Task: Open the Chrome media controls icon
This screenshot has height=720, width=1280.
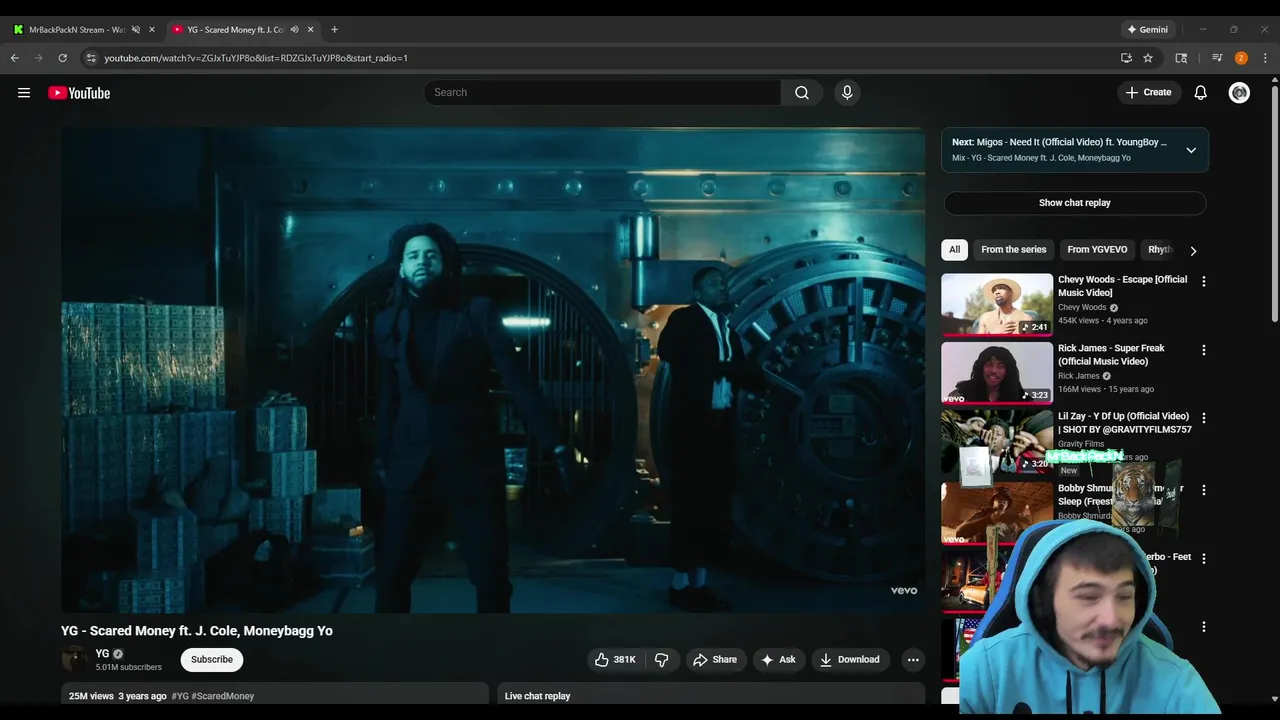Action: 1217,58
